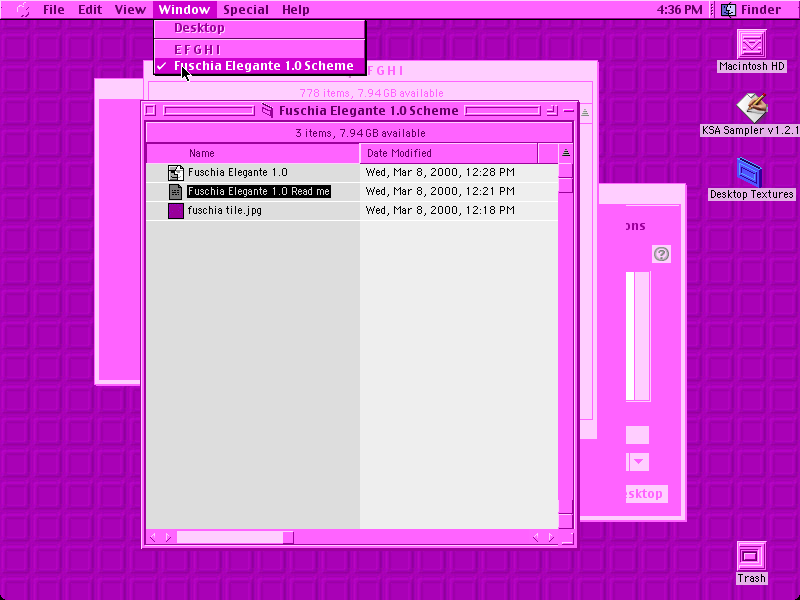Open the Apple menu
The height and width of the screenshot is (600, 800).
tap(23, 9)
